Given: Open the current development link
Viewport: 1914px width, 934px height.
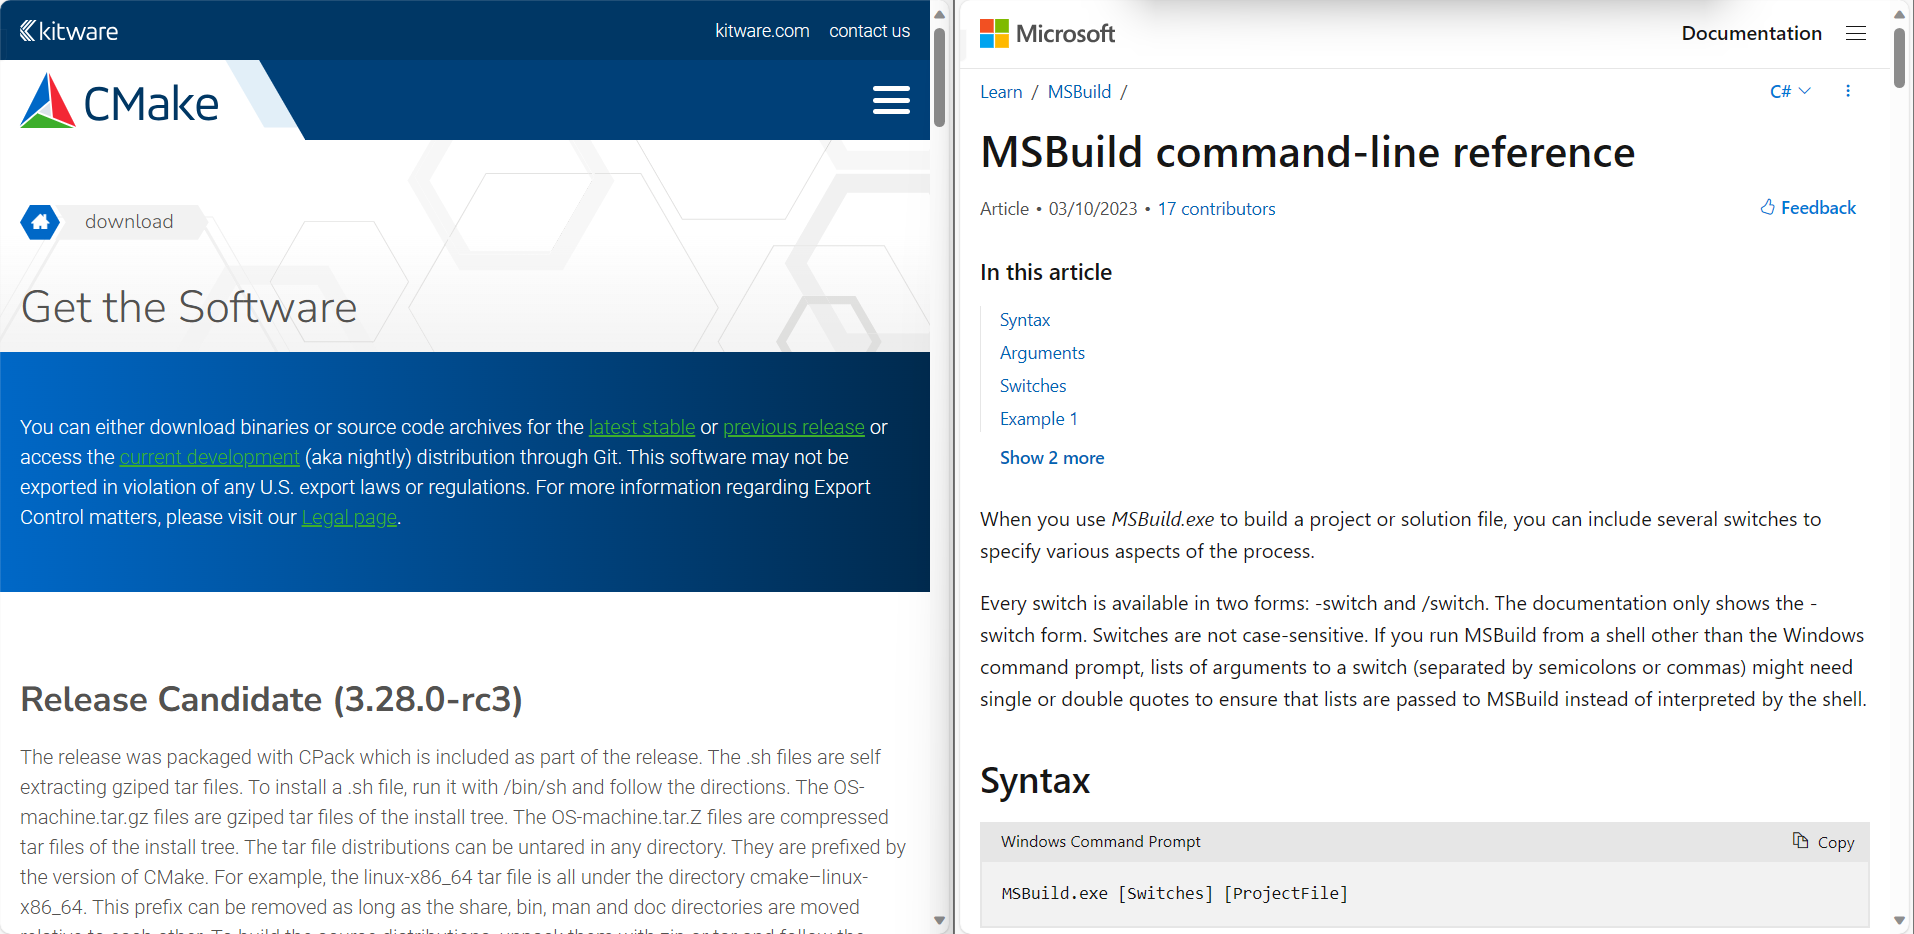Looking at the screenshot, I should 209,457.
